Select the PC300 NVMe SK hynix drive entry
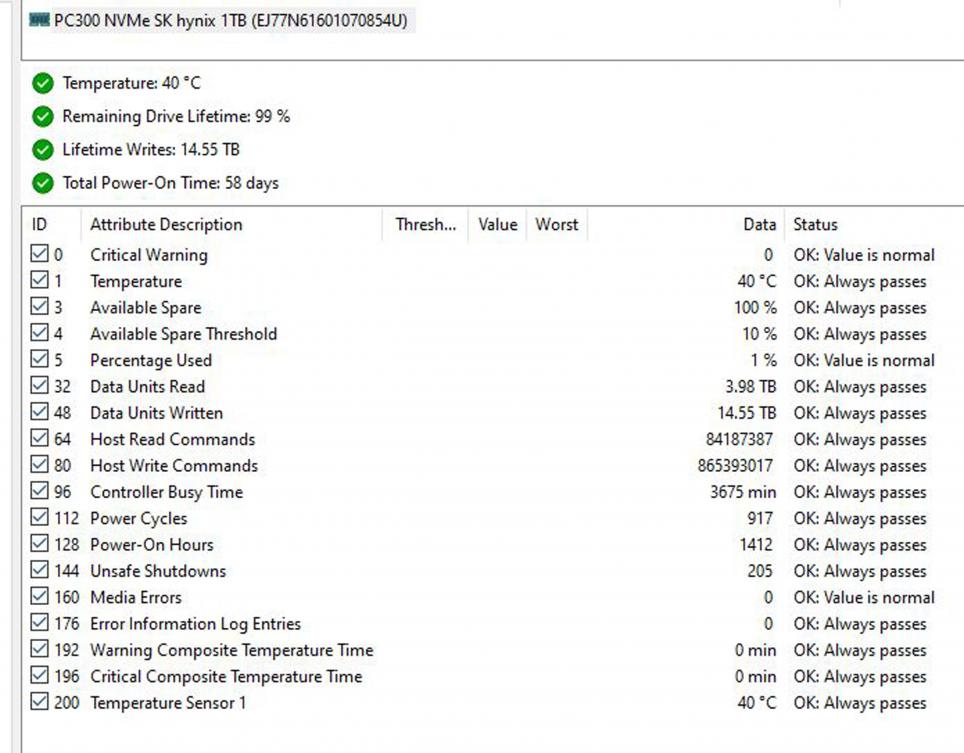Screen dimensions: 964x753 coord(230,21)
